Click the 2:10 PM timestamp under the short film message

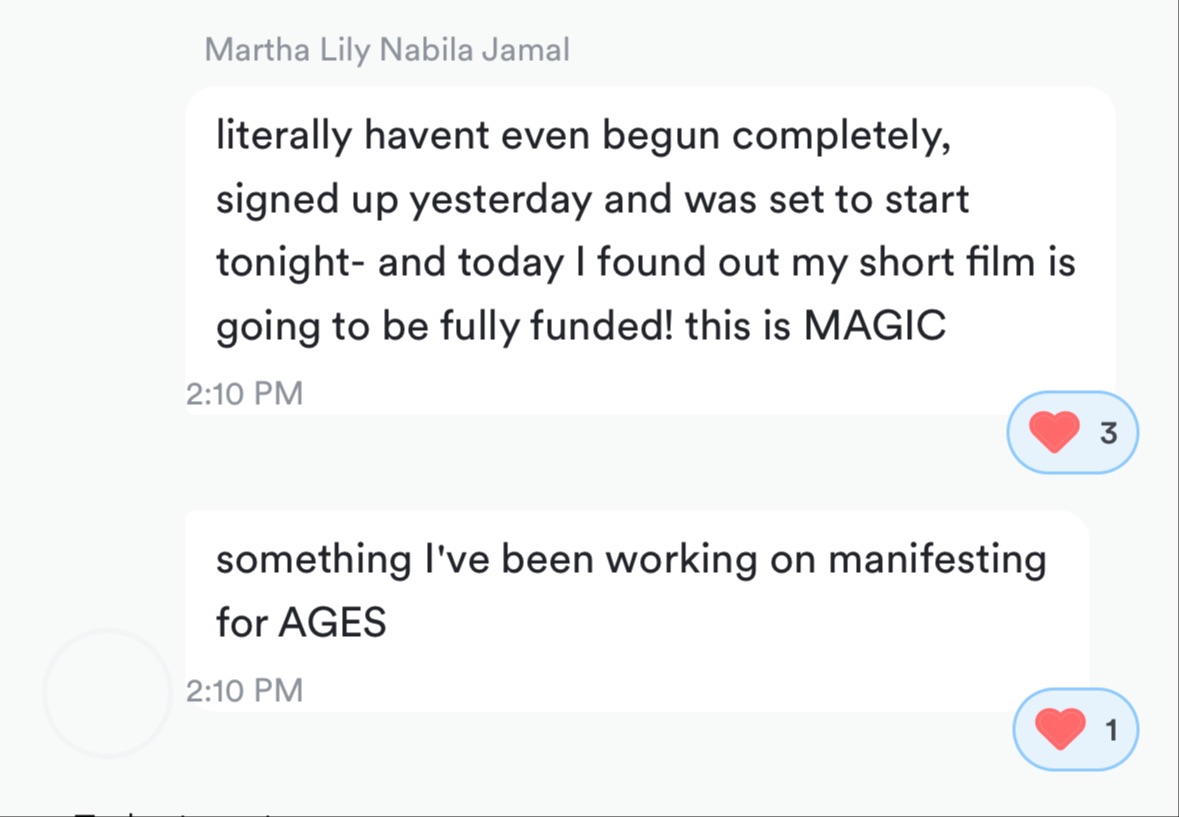(244, 393)
